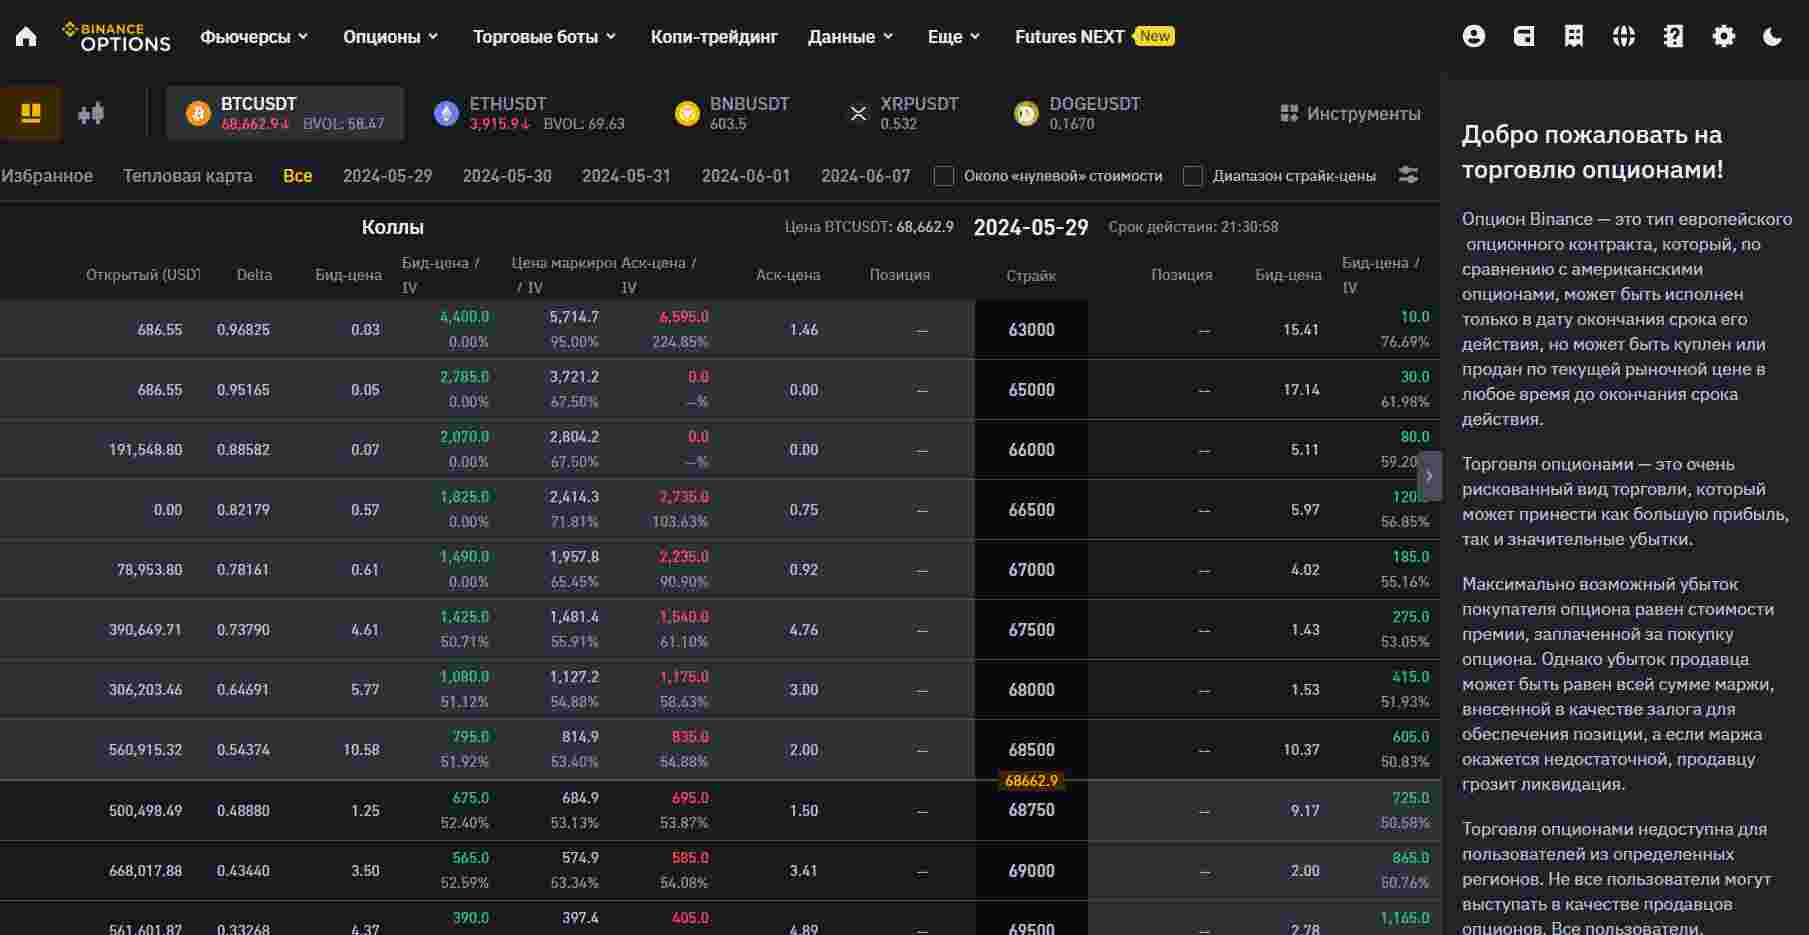This screenshot has width=1809, height=935.
Task: Select the Все expiry tab
Action: point(298,176)
